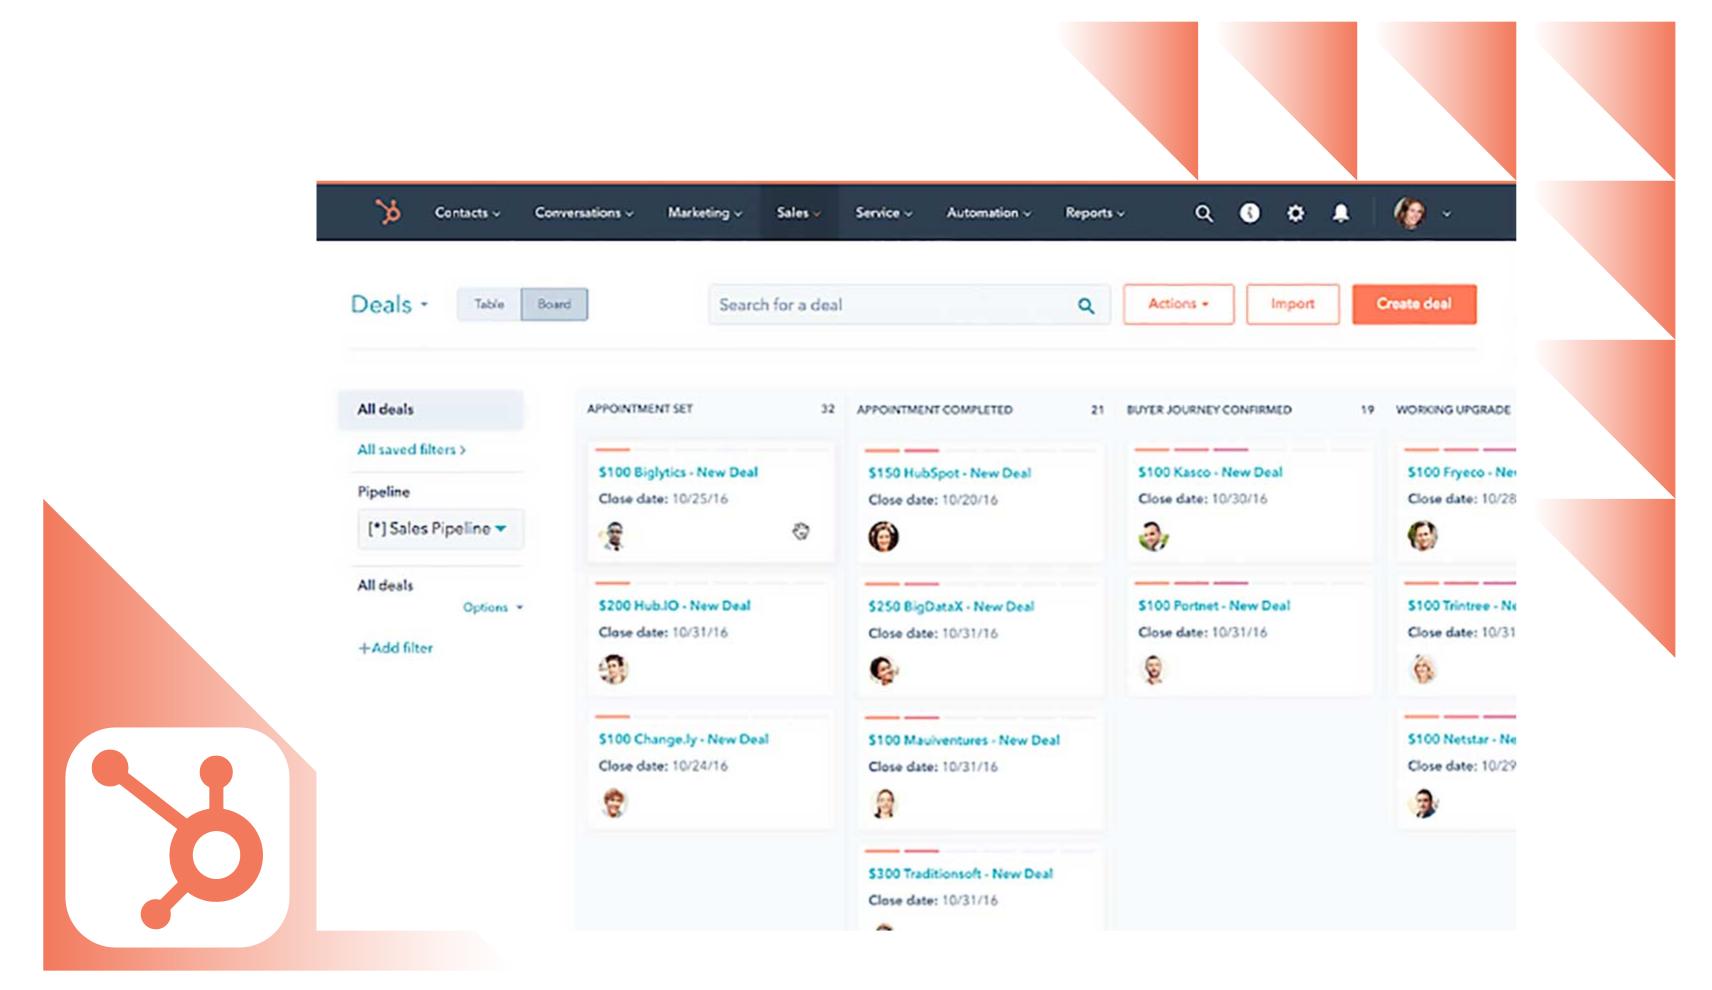Click the owner avatar on Portnet deal
1712x990 pixels.
[x=1153, y=669]
